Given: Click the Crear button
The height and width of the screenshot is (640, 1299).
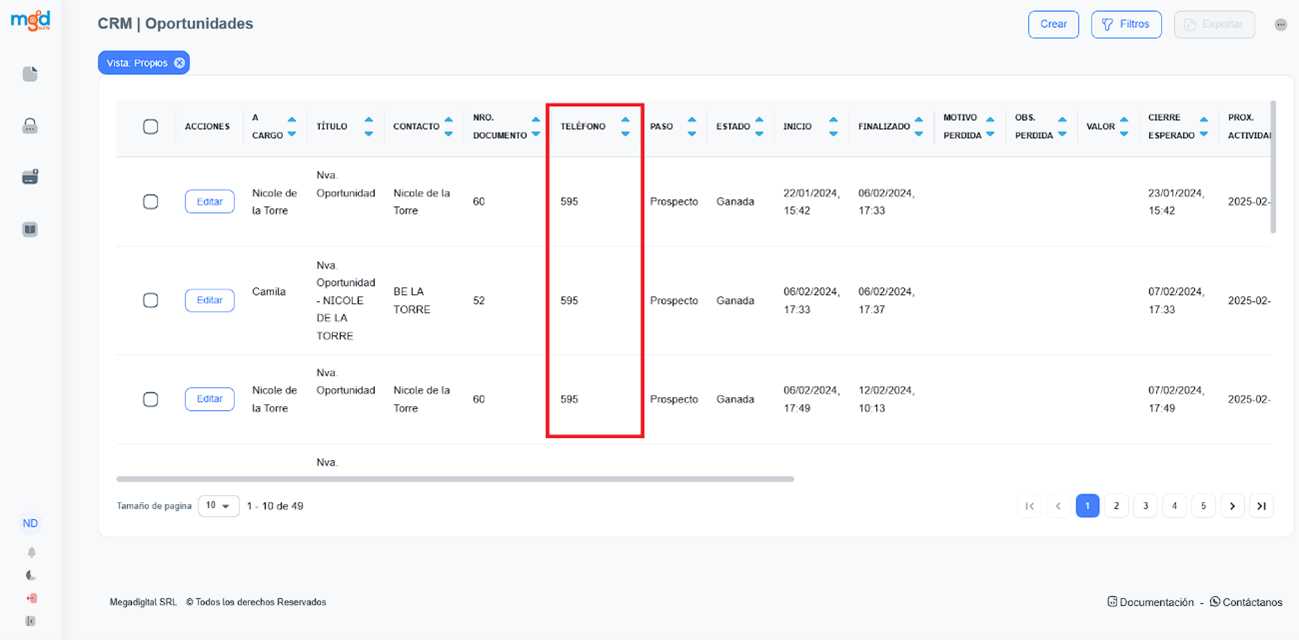Looking at the screenshot, I should tap(1053, 25).
